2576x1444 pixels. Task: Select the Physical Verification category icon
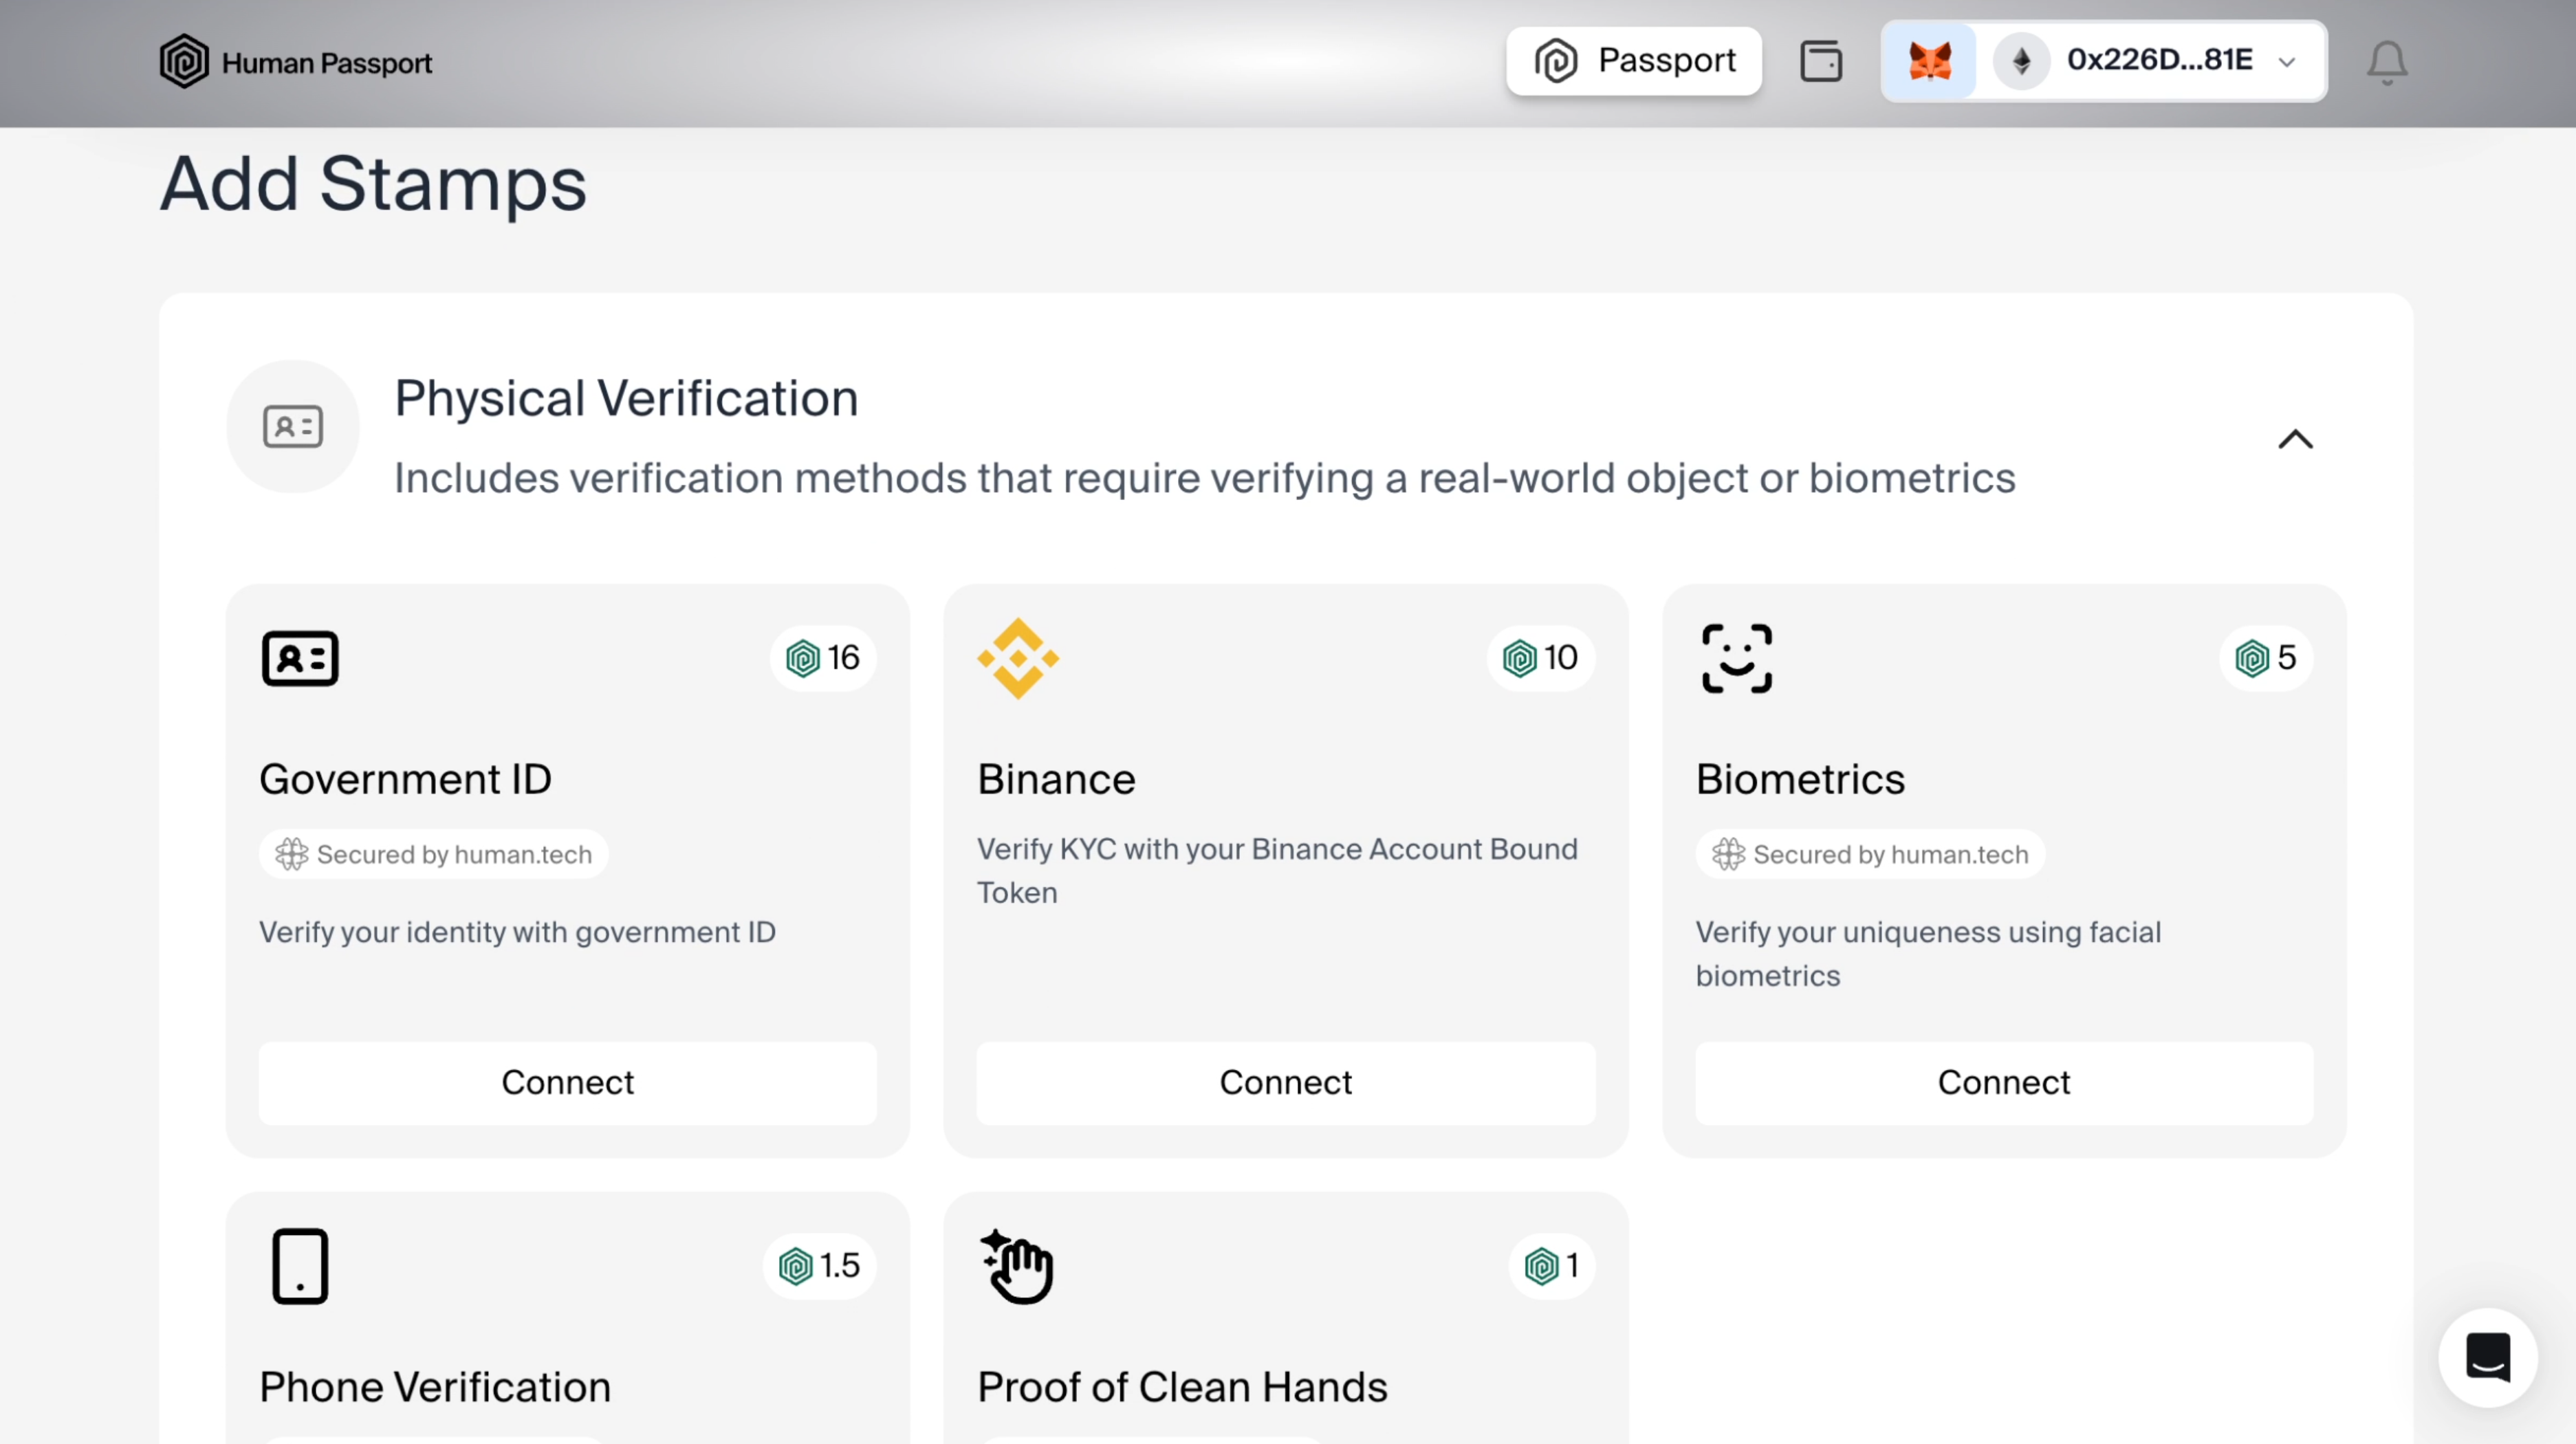coord(292,427)
